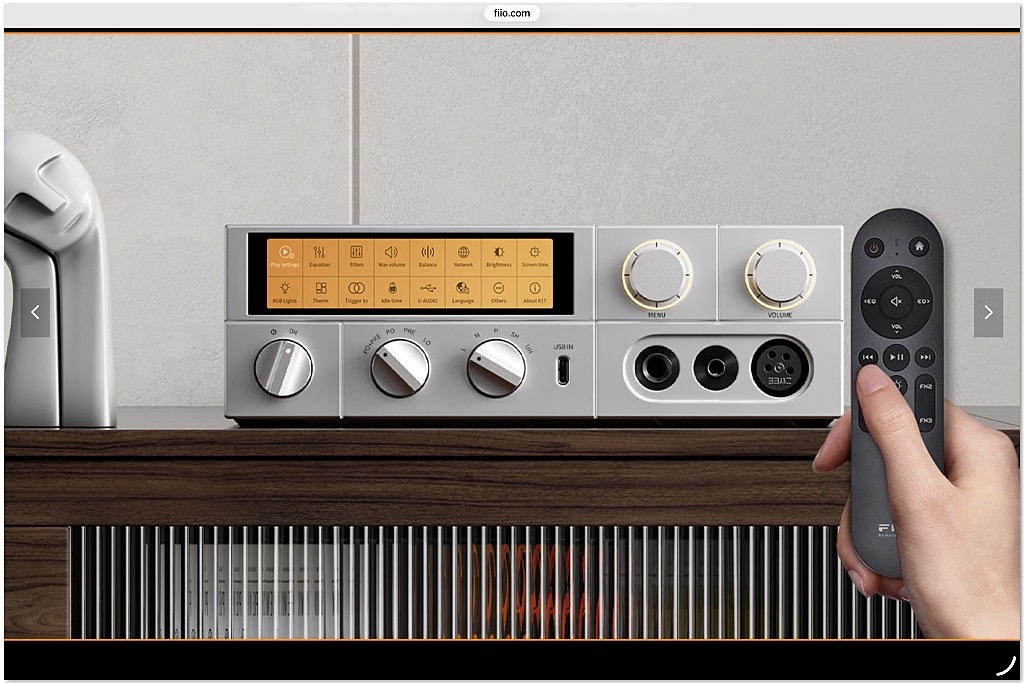Select the Network globe tile on the device screen
This screenshot has height=683, width=1024.
click(x=463, y=256)
